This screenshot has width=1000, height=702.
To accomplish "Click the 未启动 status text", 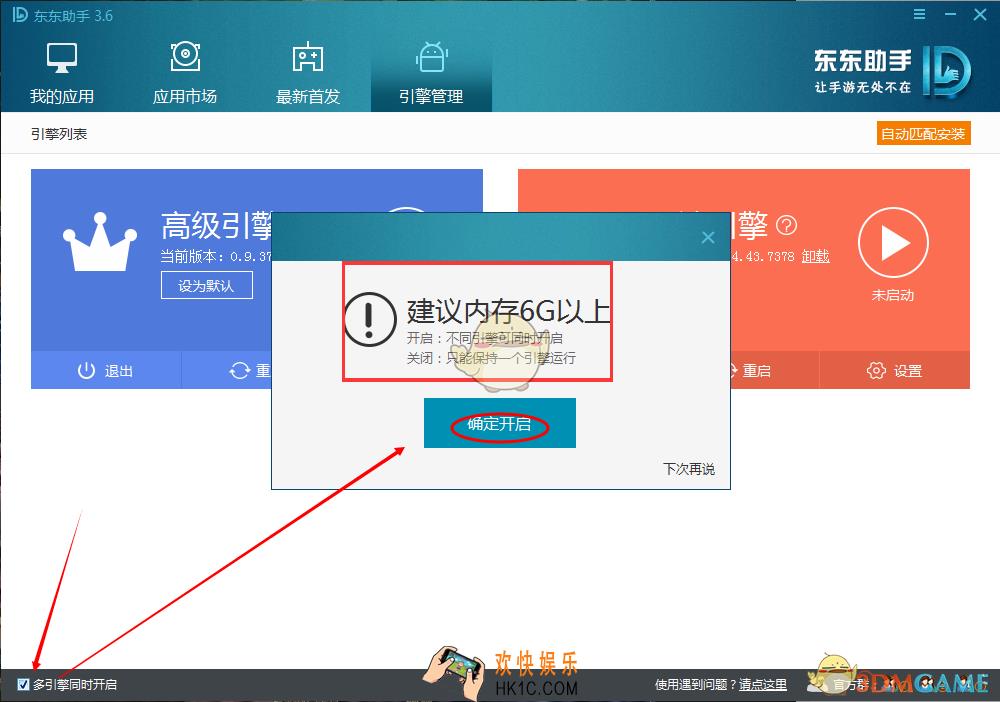I will coord(893,295).
